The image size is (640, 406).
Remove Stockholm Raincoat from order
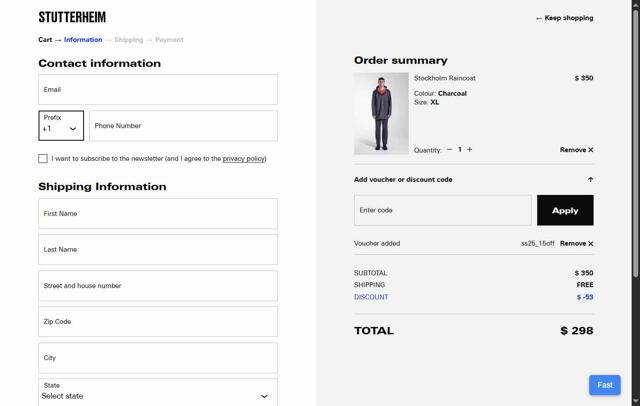click(x=576, y=150)
